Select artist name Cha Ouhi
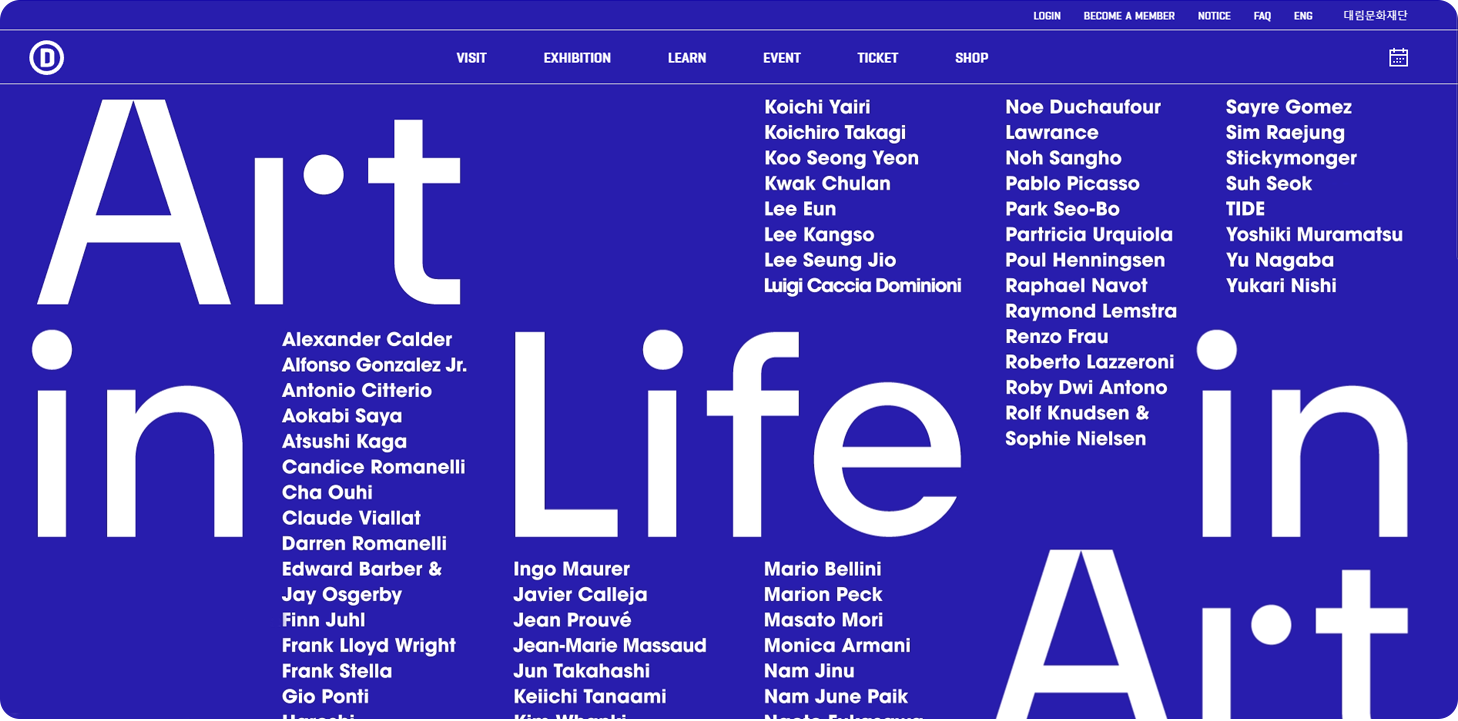 [327, 493]
